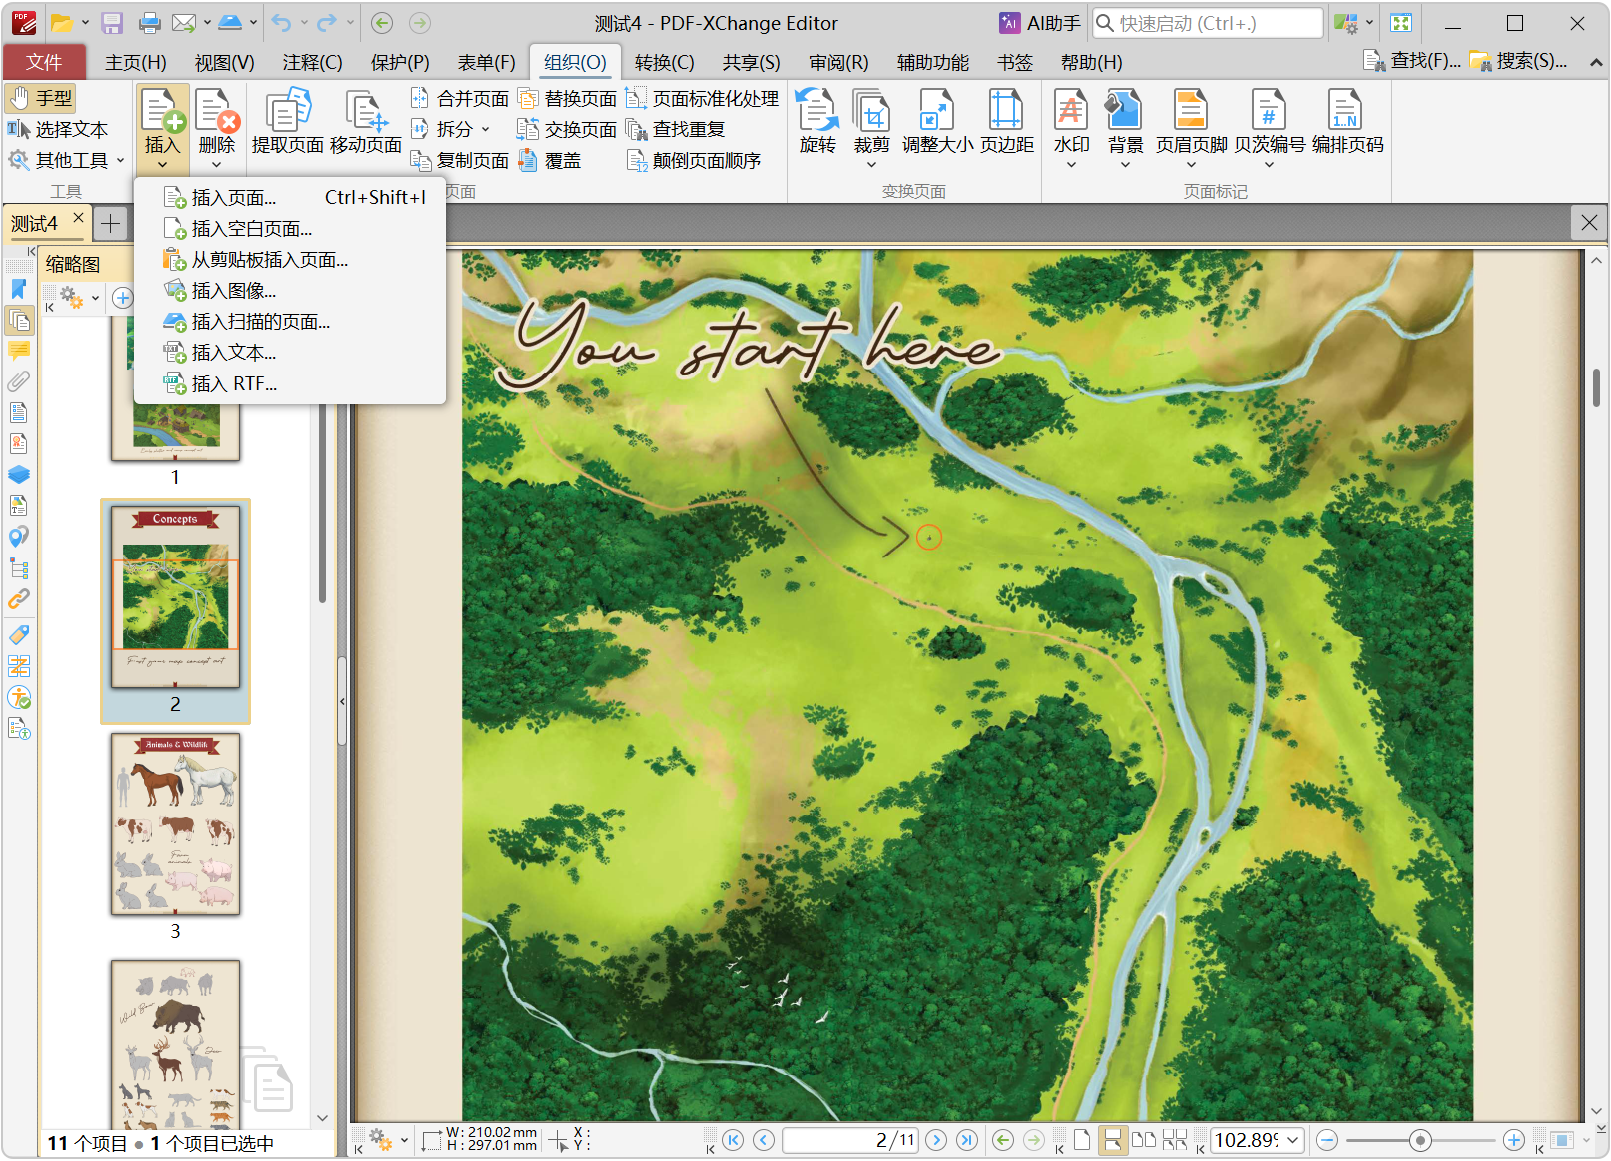Image resolution: width=1611 pixels, height=1161 pixels.
Task: Click Duplicate Pages (复制页面)
Action: pos(460,161)
